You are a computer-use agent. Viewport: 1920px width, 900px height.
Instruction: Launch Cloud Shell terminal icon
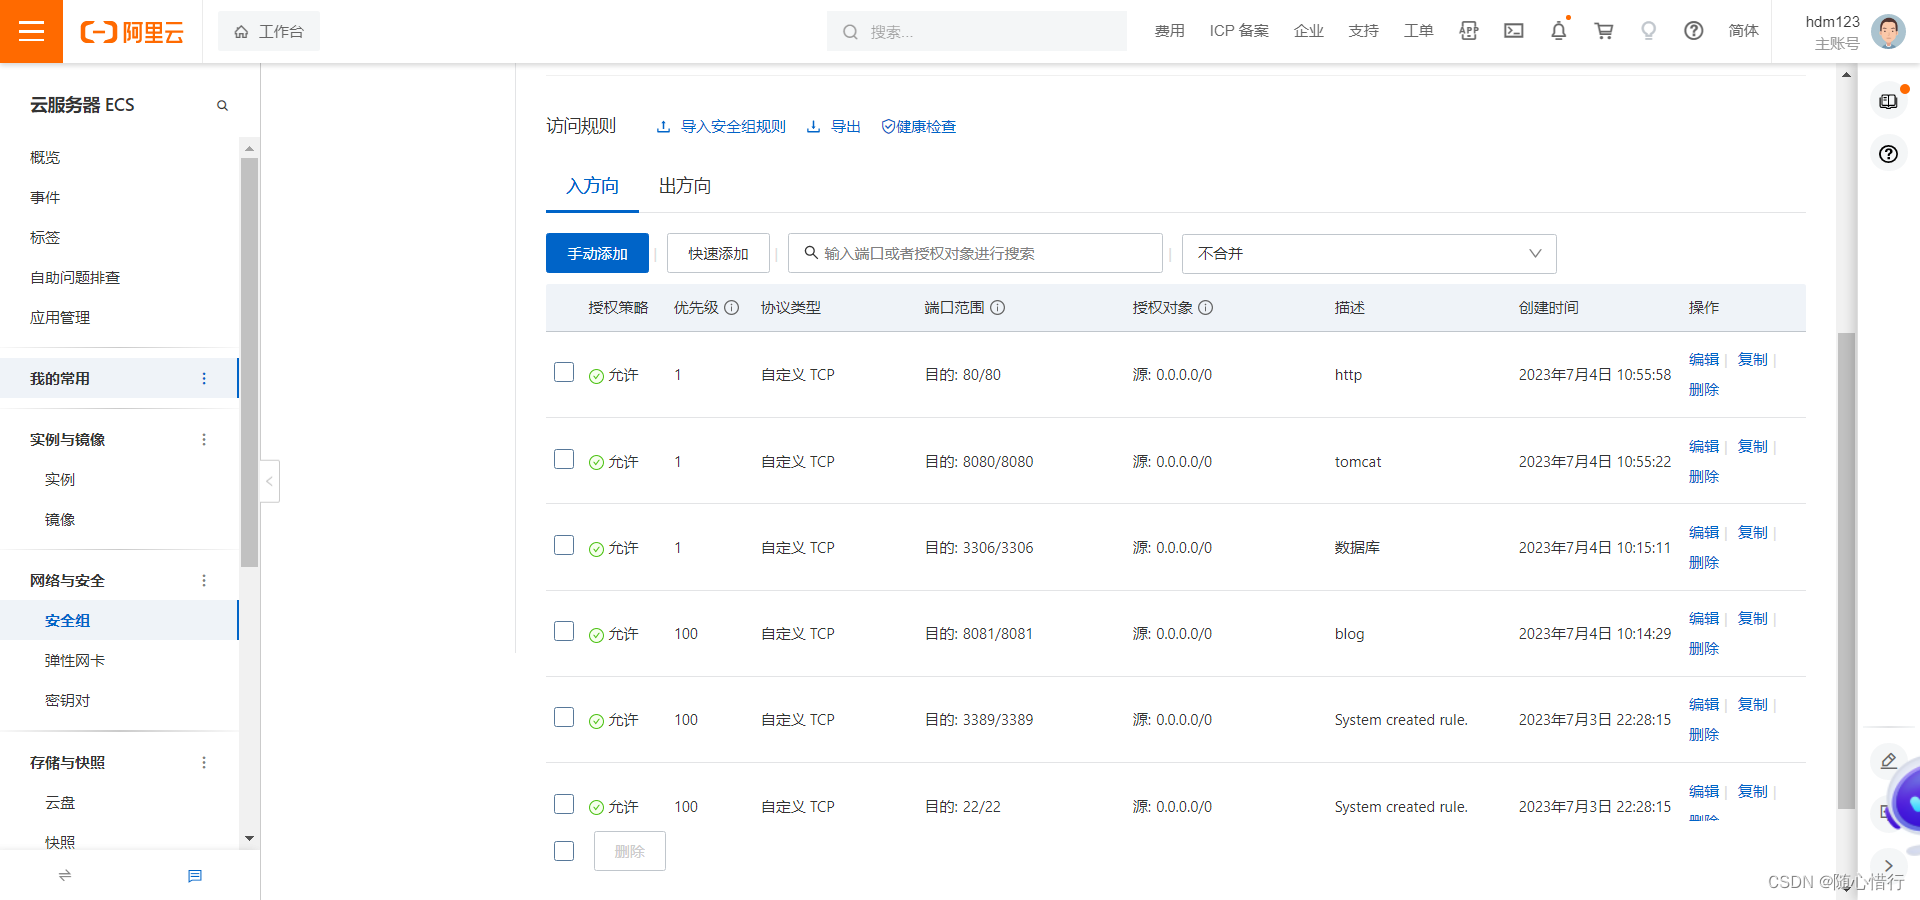(1514, 31)
